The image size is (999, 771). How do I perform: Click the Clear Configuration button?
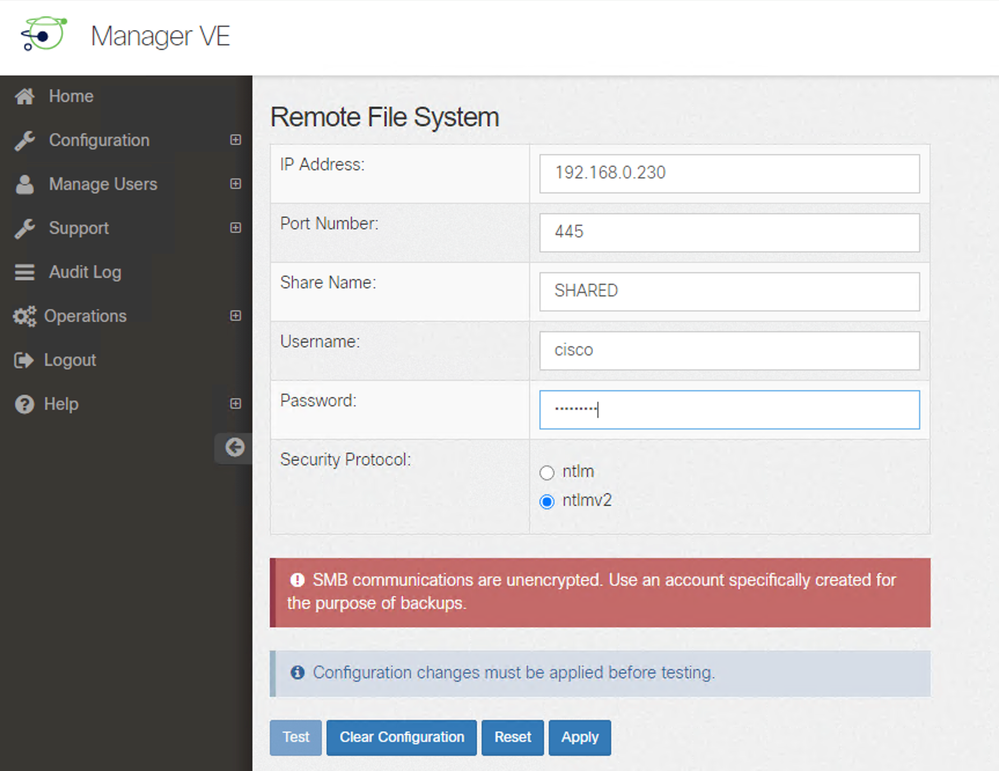[401, 737]
